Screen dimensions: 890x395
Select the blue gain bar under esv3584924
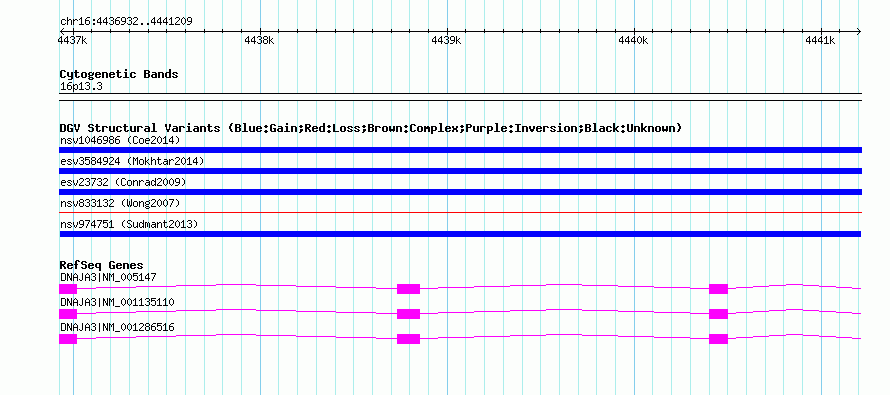click(460, 171)
